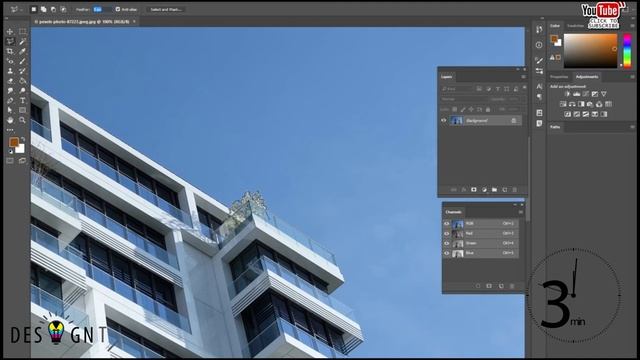Select the Rectangle shape tool
The width and height of the screenshot is (640, 360).
tap(22, 110)
